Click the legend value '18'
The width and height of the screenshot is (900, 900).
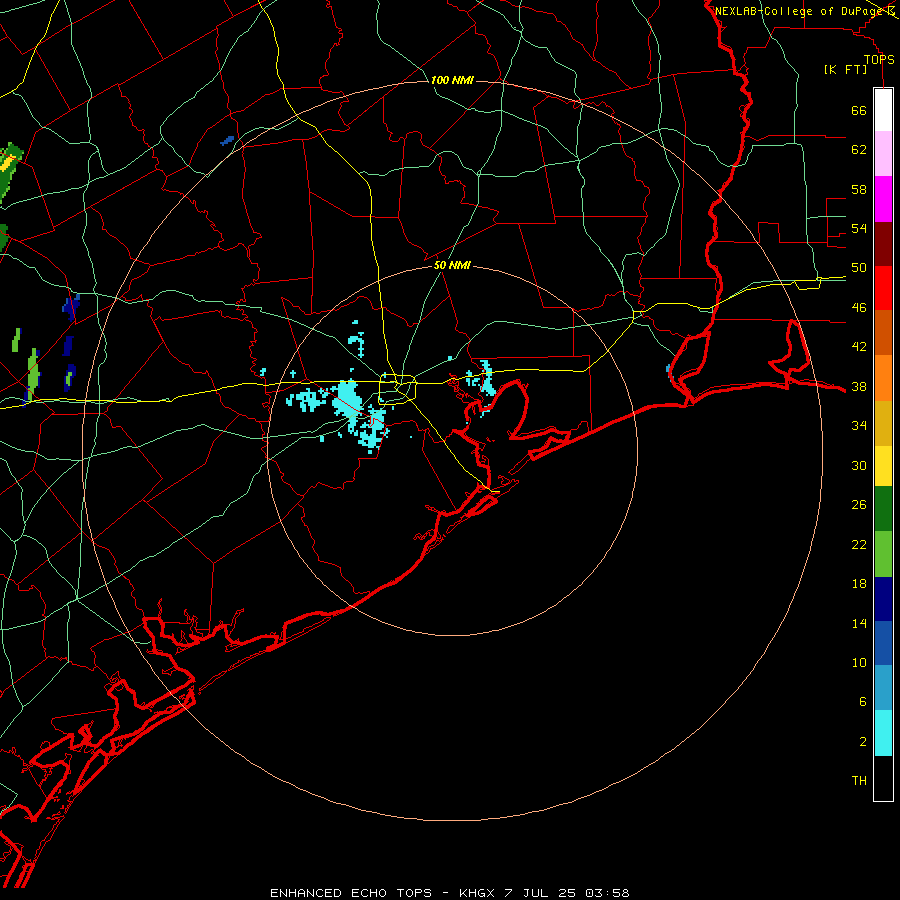[859, 584]
